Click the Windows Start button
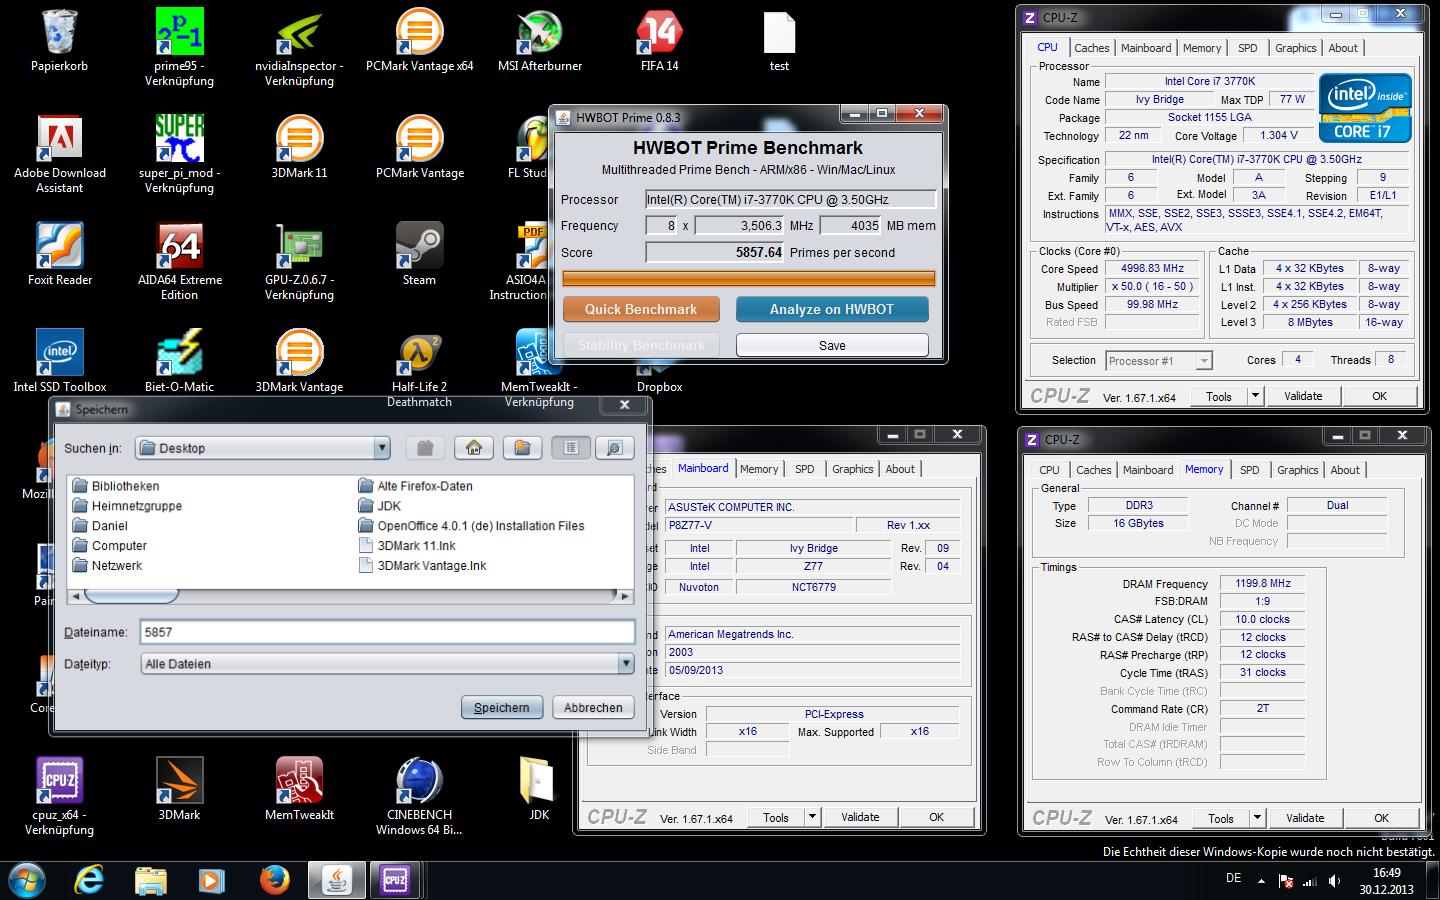This screenshot has width=1440, height=900. [x=26, y=880]
